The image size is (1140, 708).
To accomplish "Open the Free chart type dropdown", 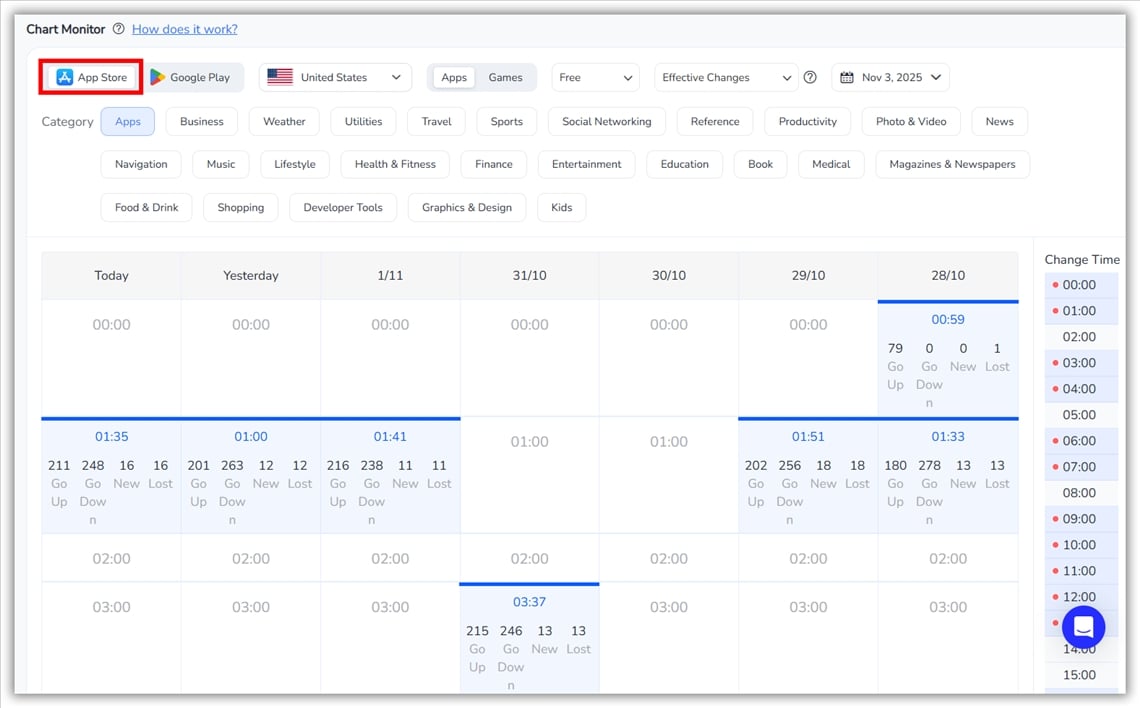I will click(596, 77).
